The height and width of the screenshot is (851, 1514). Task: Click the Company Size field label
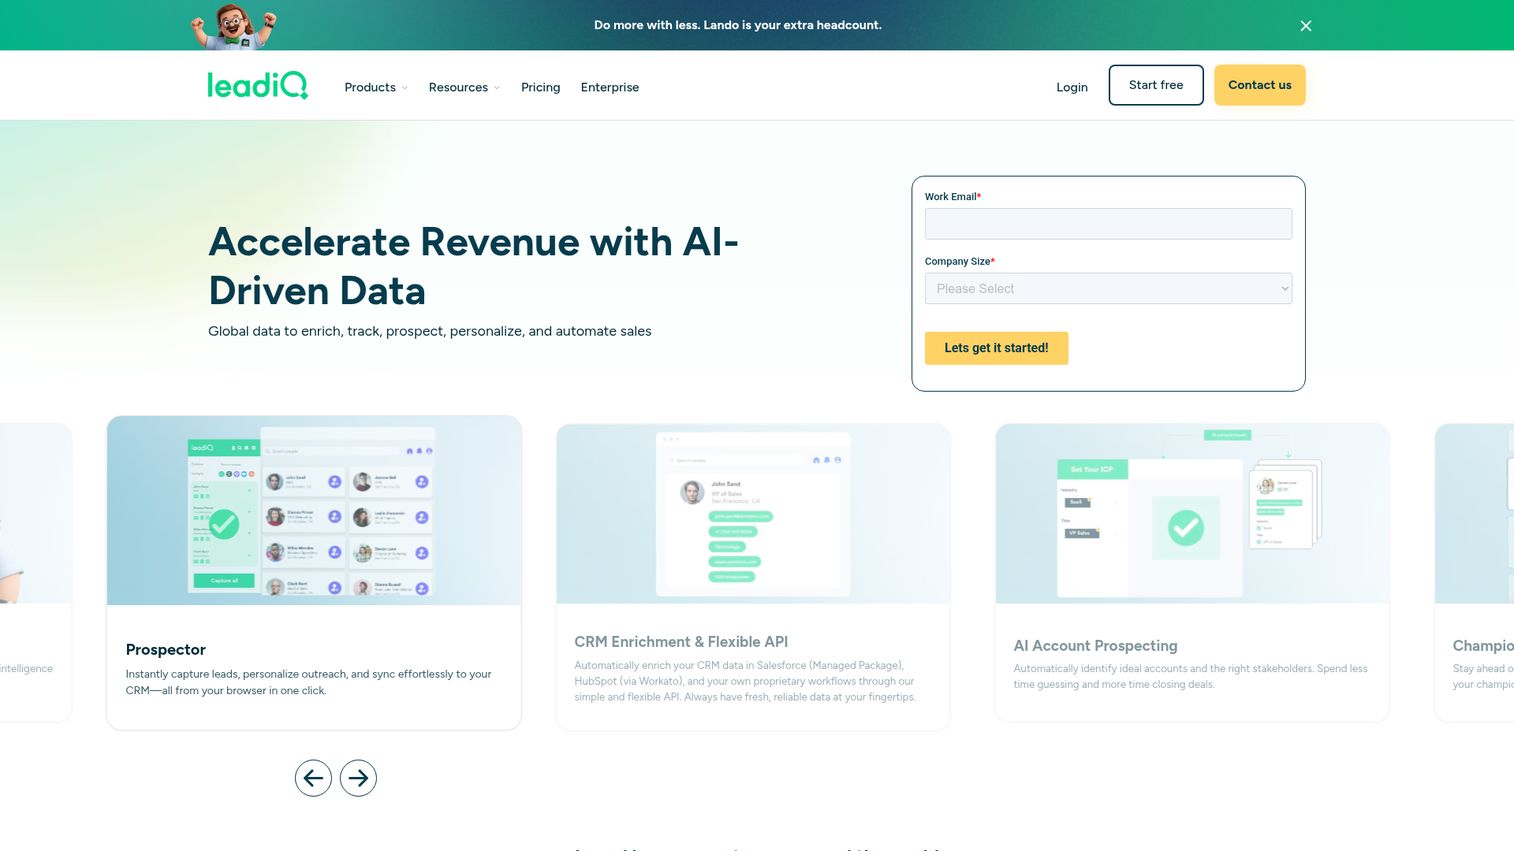point(960,262)
